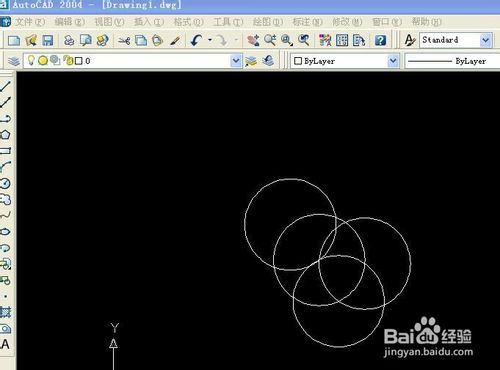Image resolution: width=500 pixels, height=370 pixels.
Task: Select the Revision Cloud tool
Action: [x=5, y=199]
